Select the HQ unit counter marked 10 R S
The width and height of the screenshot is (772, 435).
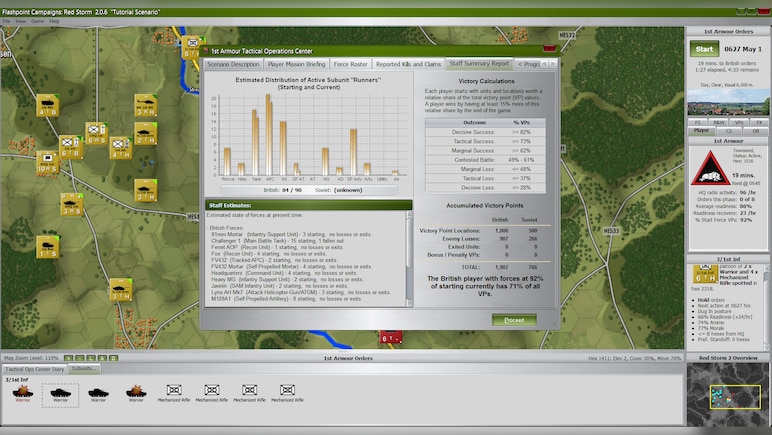pos(47,162)
